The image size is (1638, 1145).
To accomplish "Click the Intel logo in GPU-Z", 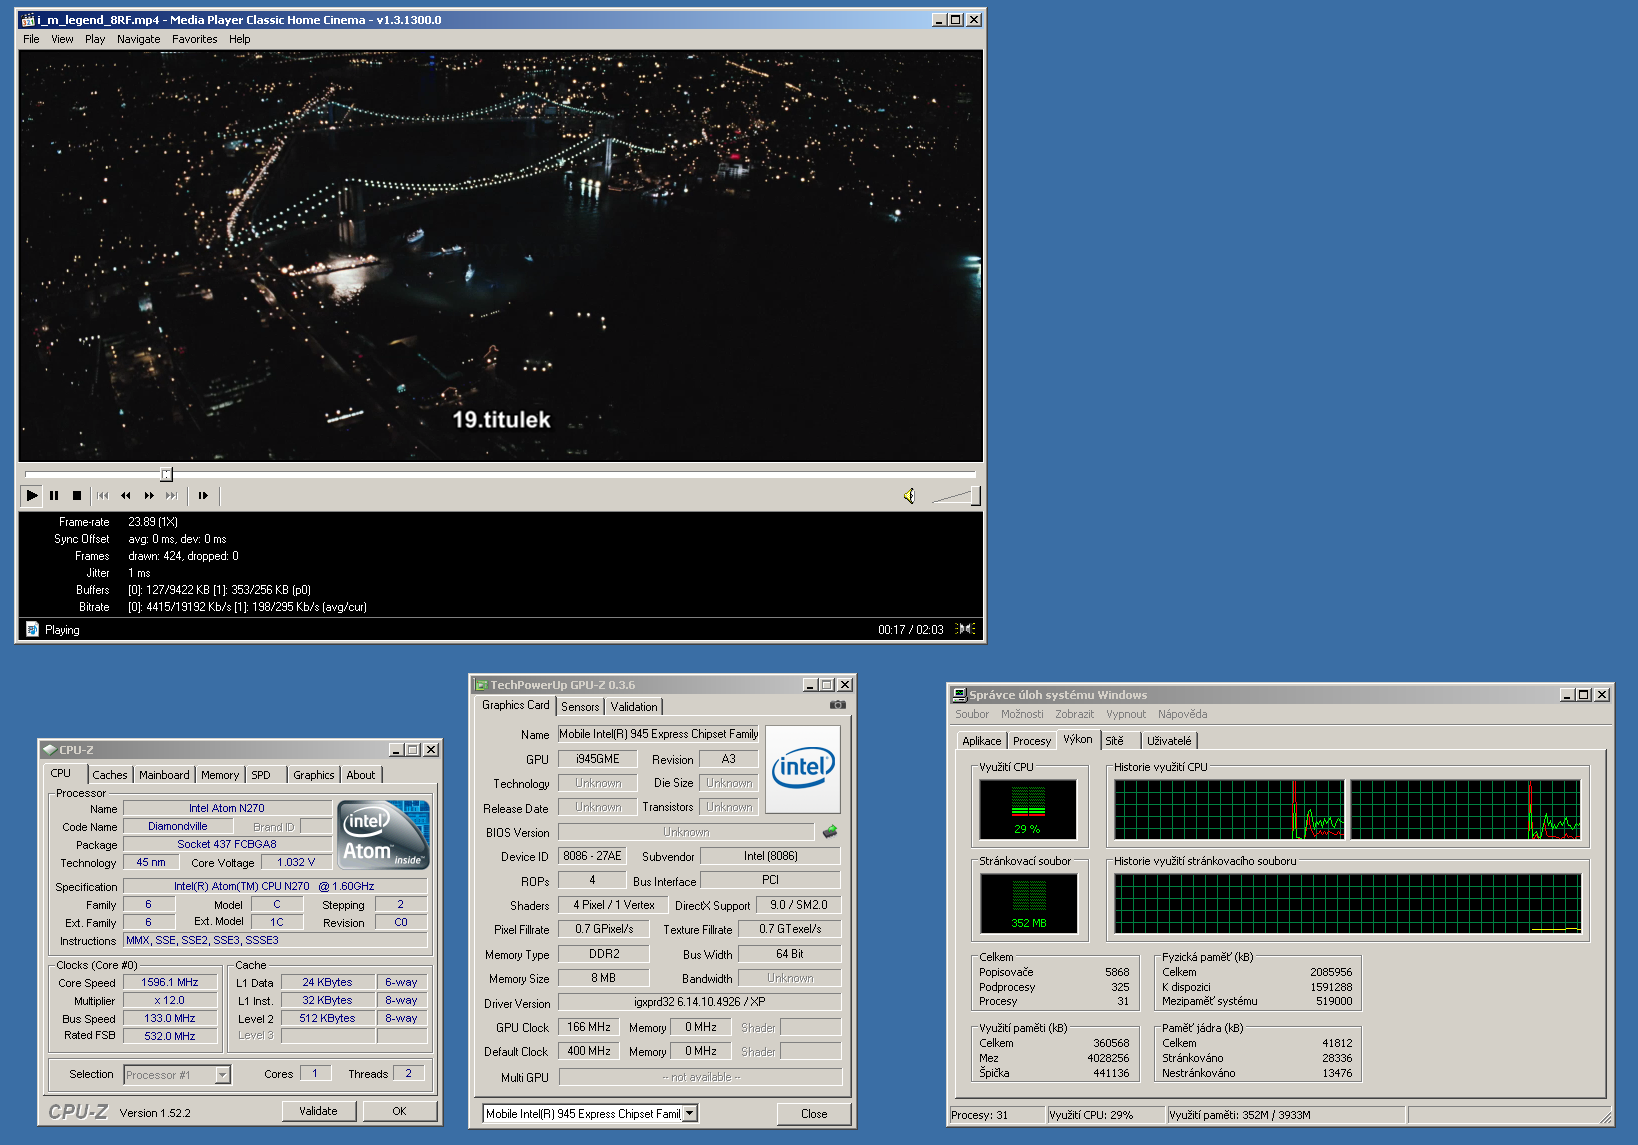I will tap(803, 768).
